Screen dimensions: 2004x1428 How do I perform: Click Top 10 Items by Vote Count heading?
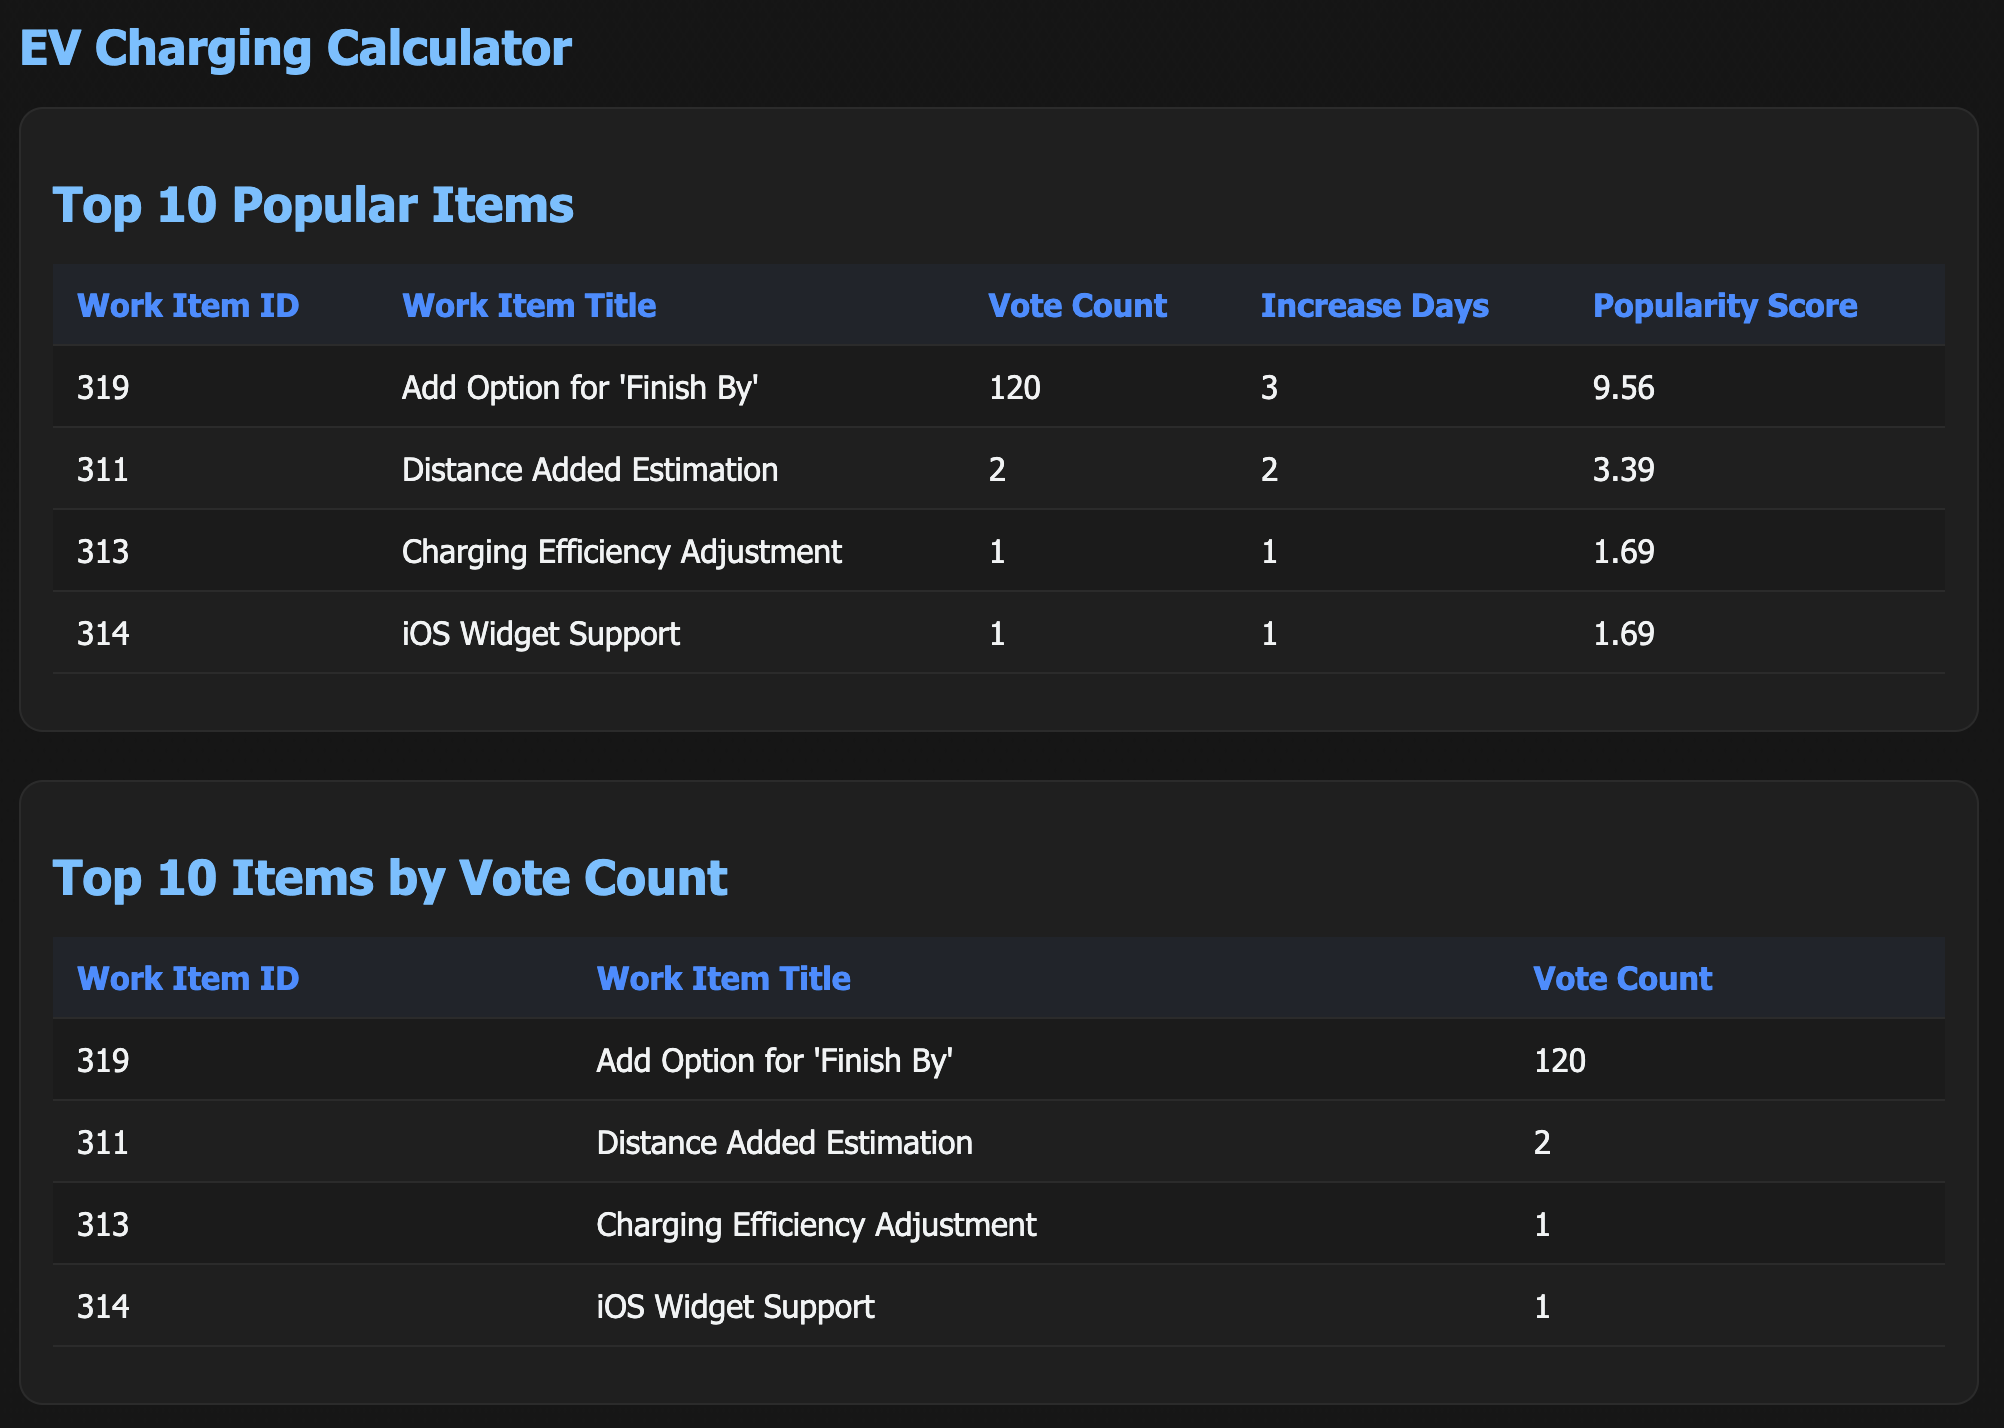(390, 878)
